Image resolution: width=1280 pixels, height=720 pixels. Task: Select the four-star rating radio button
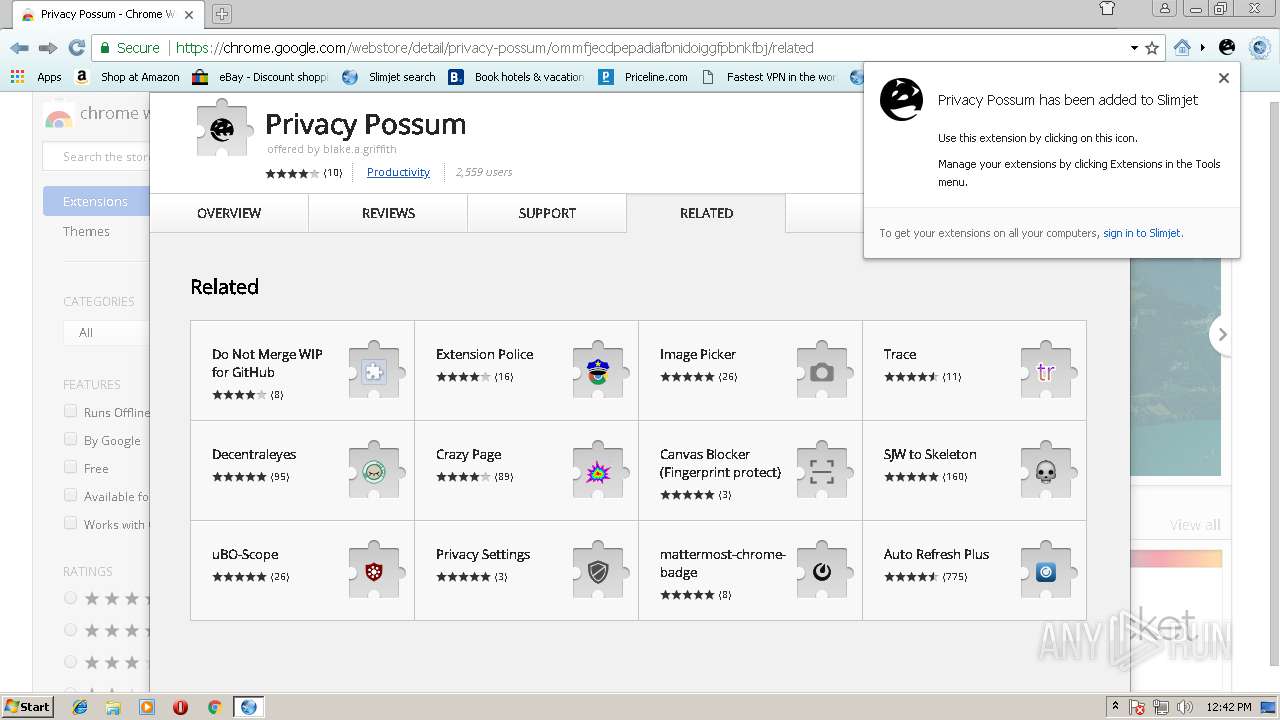click(70, 630)
